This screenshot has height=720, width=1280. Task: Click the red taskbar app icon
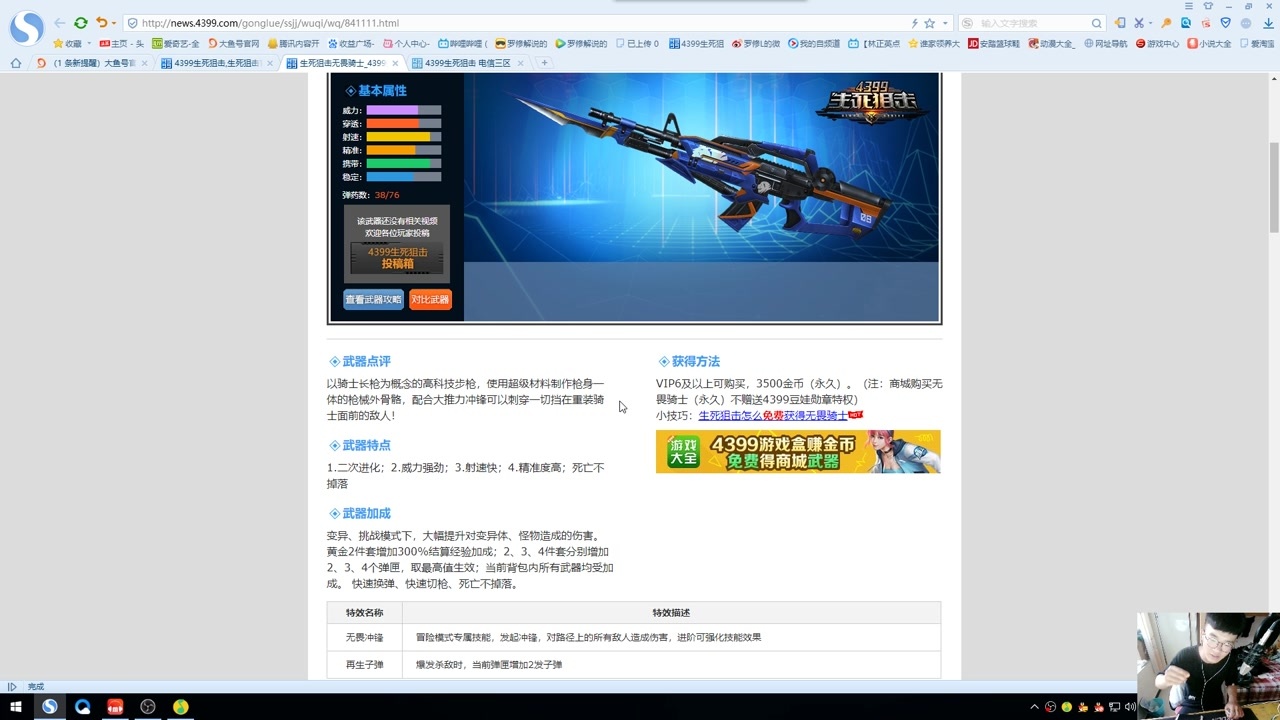[115, 707]
